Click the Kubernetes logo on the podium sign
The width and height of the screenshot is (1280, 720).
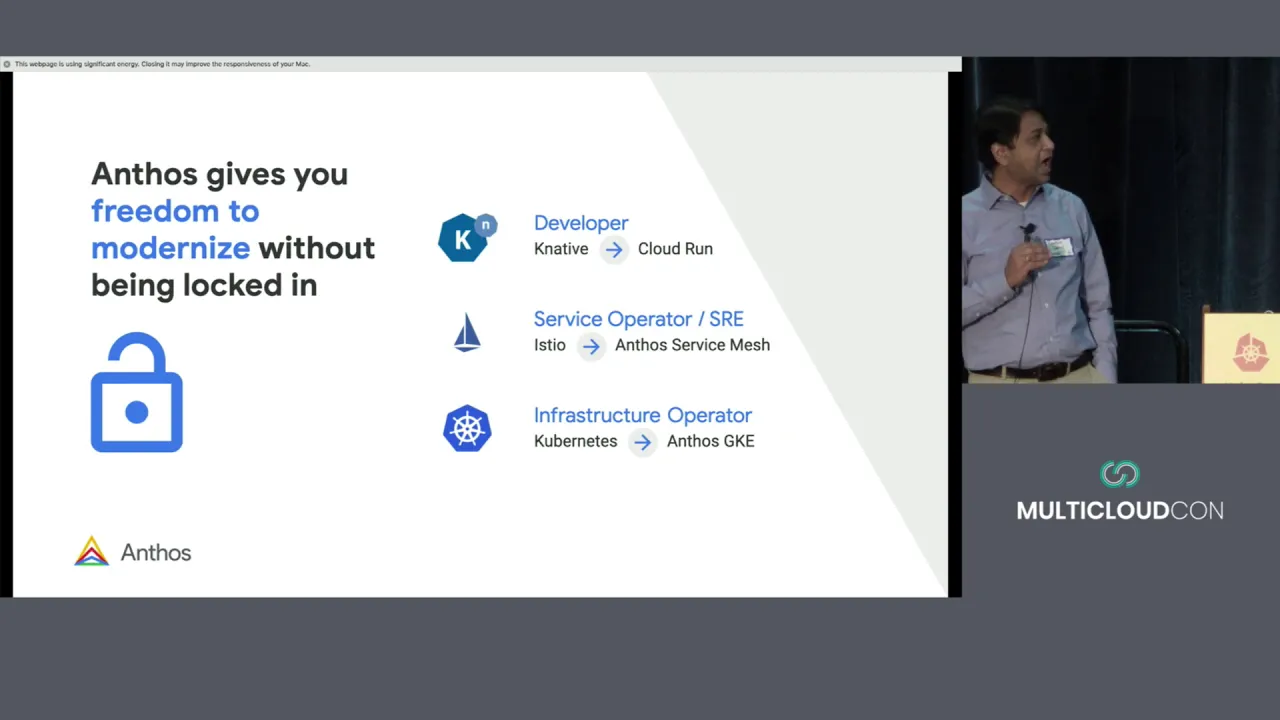click(1249, 352)
